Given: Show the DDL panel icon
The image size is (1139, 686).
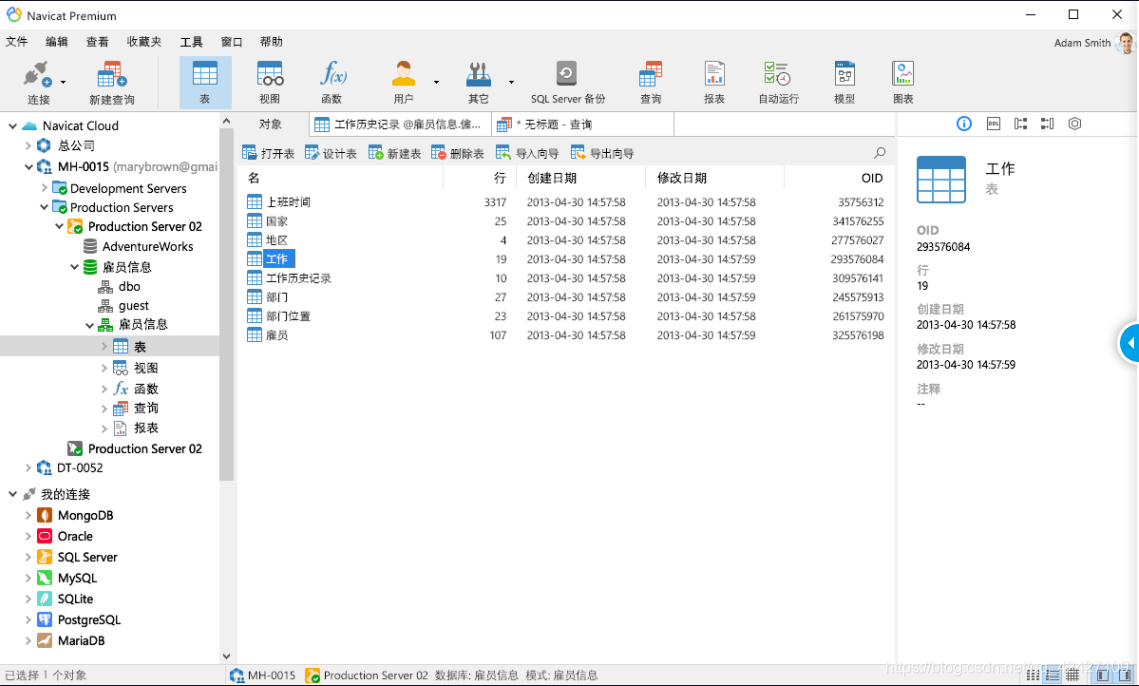Looking at the screenshot, I should [993, 124].
